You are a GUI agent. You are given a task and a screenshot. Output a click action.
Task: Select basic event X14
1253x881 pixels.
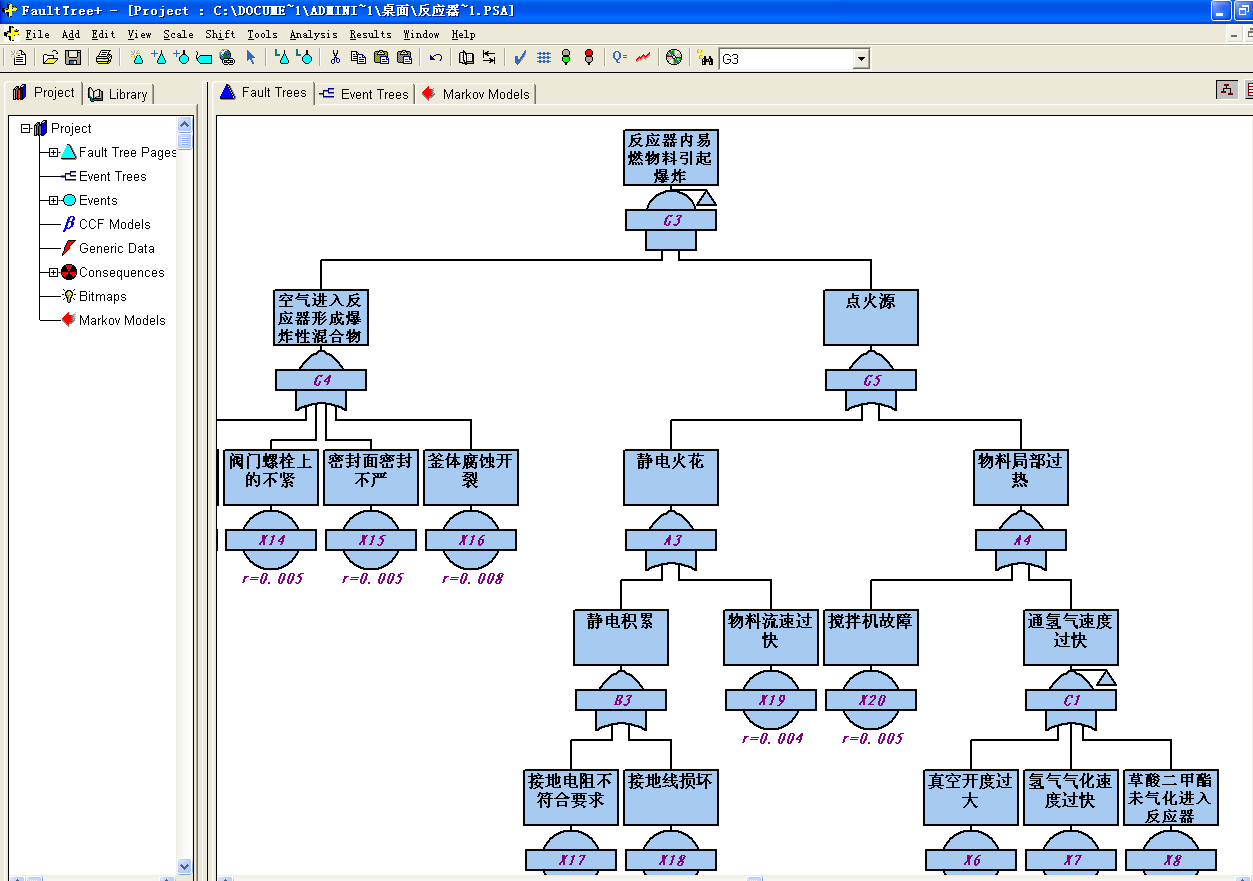271,540
